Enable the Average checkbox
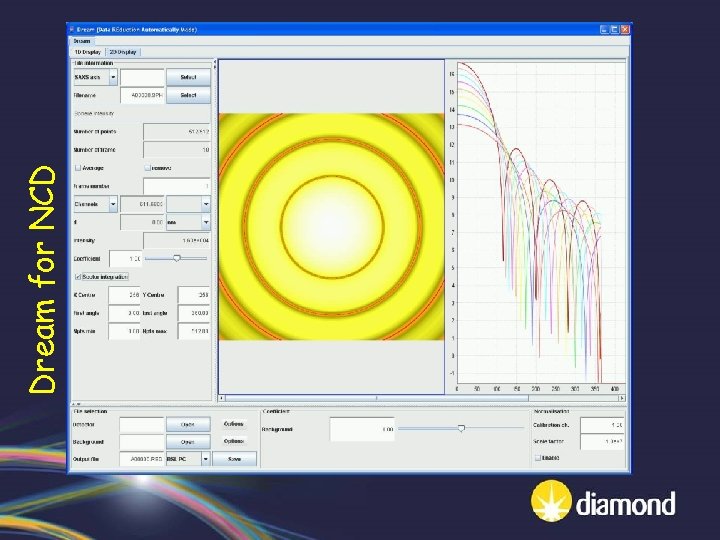 pos(78,168)
